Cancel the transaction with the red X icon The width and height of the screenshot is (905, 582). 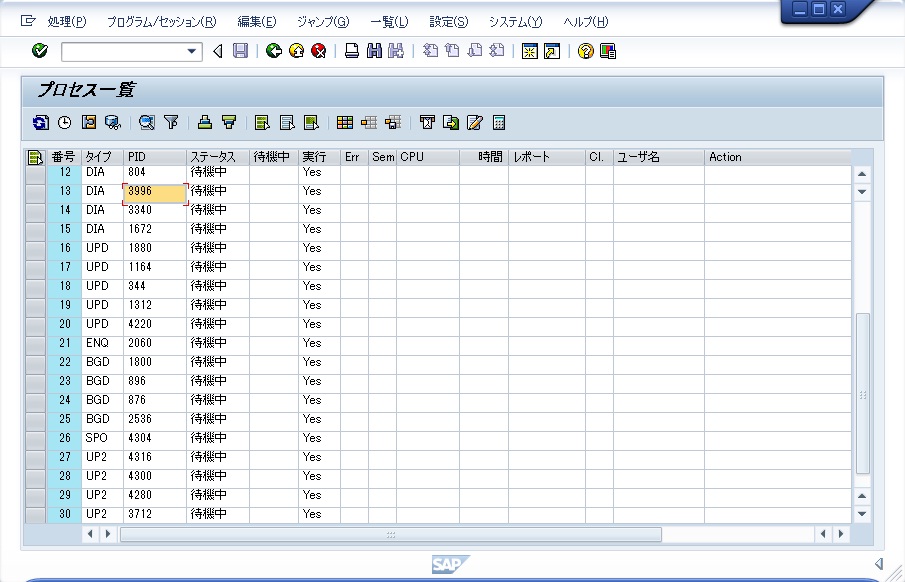[x=322, y=52]
